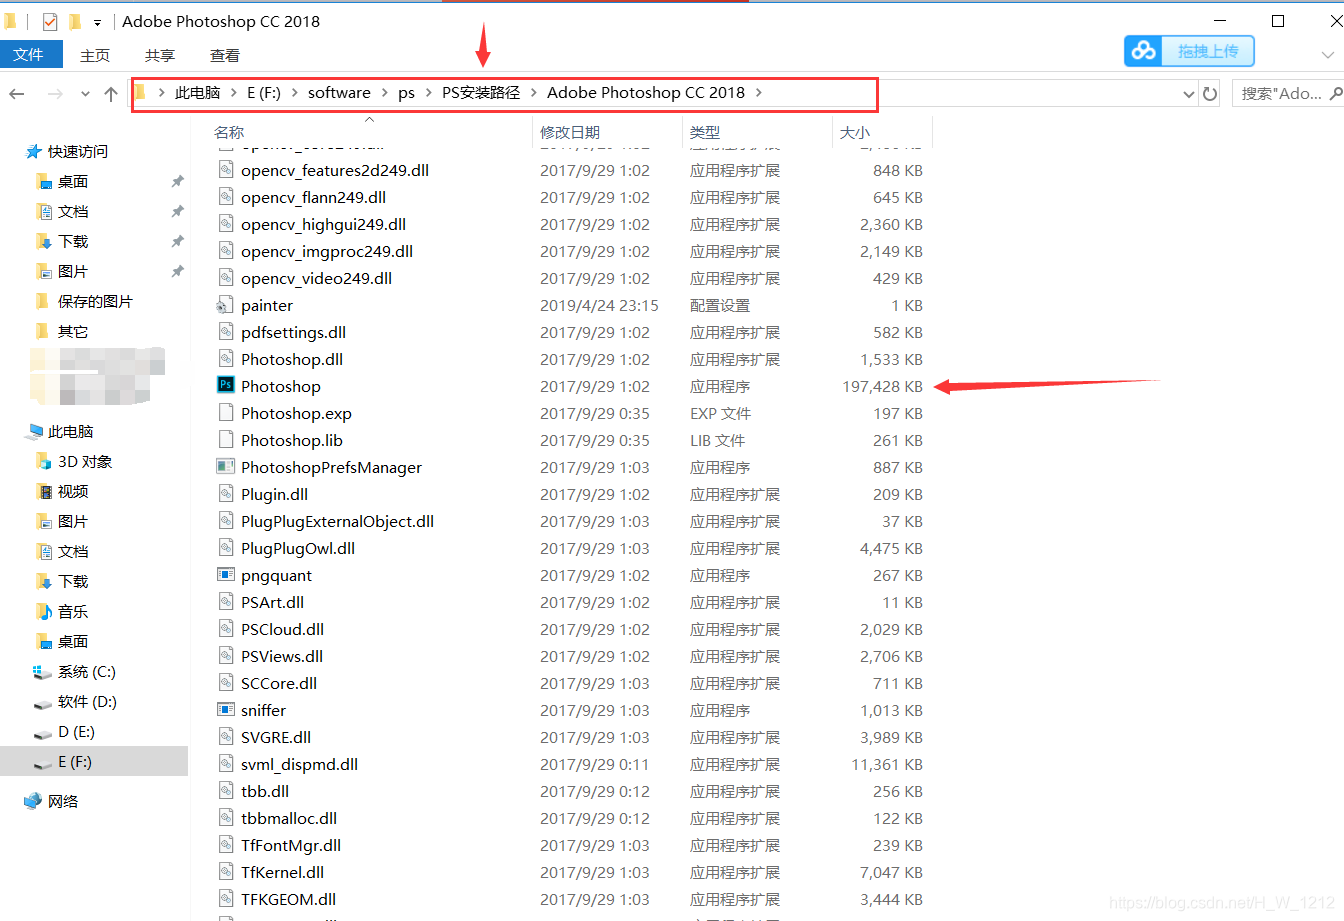
Task: Click software in the address breadcrumb
Action: tap(339, 93)
